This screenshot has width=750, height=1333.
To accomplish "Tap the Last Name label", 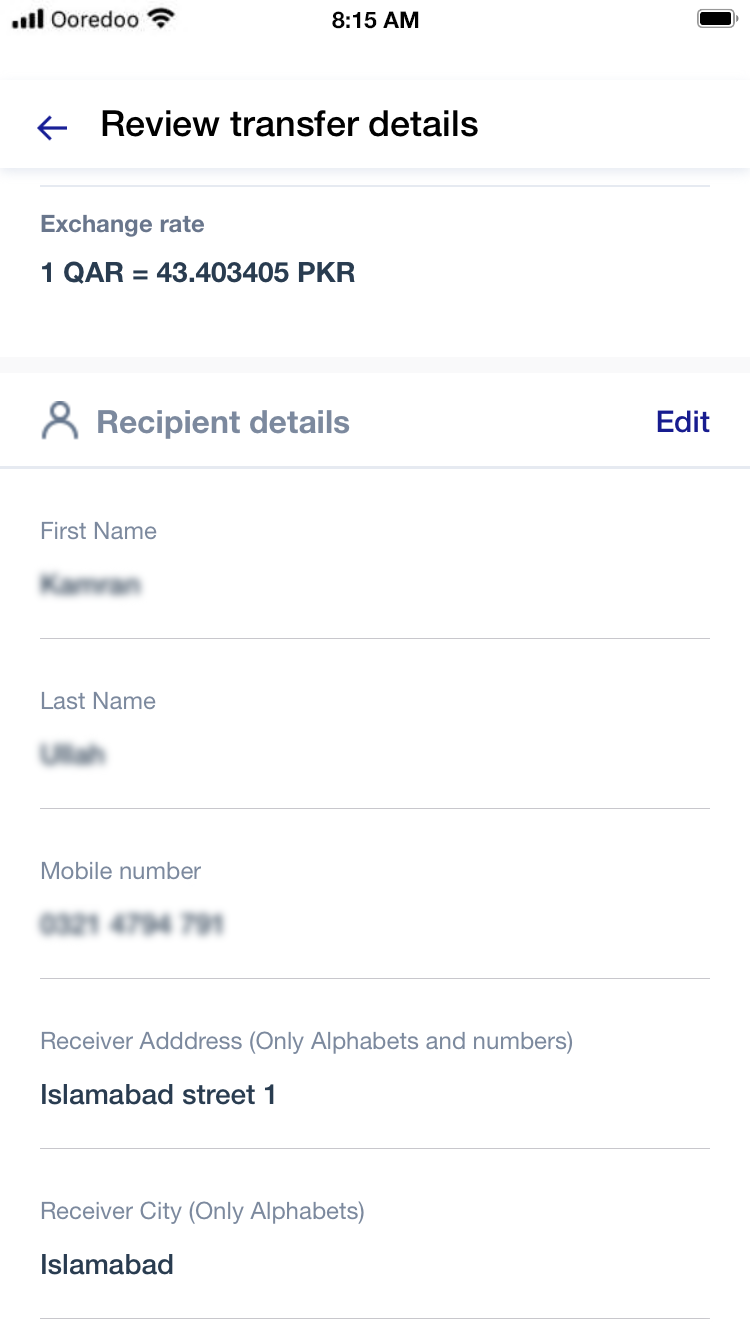I will click(98, 701).
